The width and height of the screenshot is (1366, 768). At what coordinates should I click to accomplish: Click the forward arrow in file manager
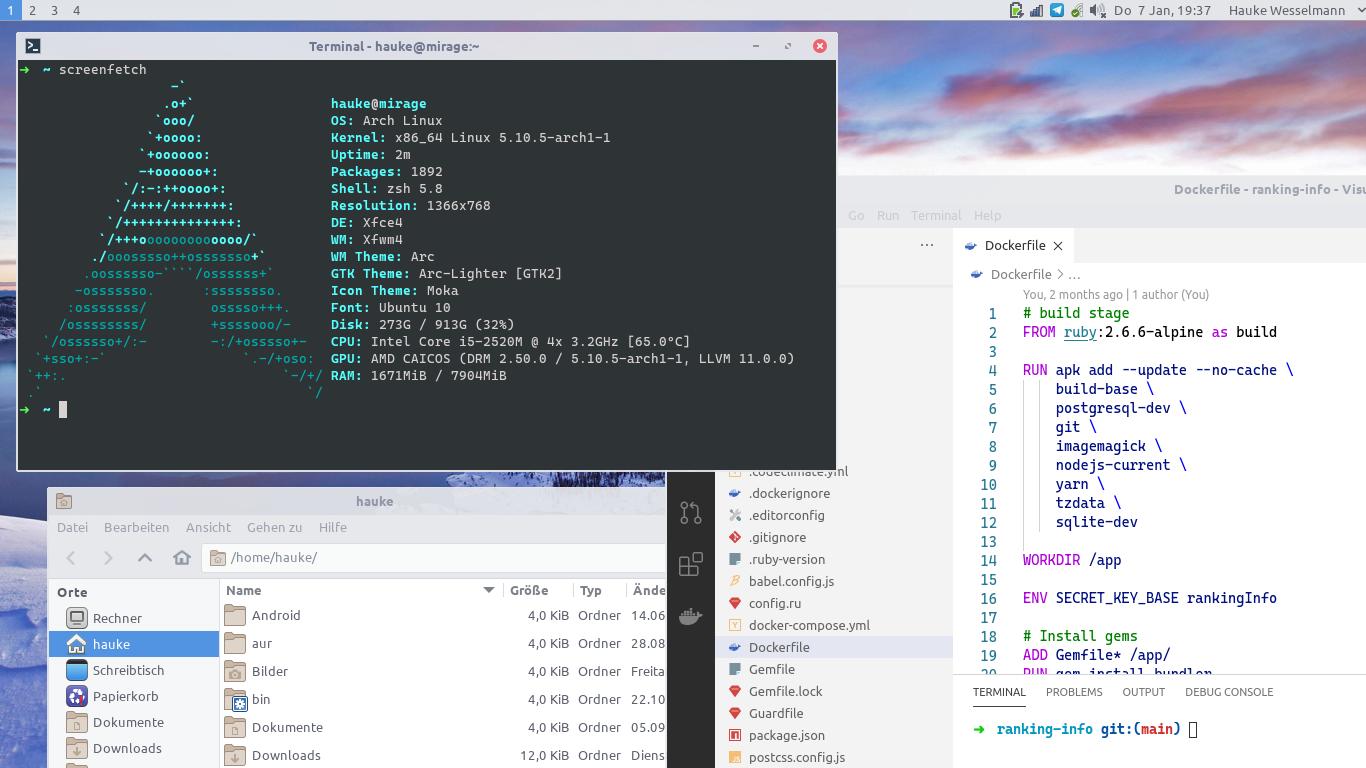pyautogui.click(x=108, y=557)
